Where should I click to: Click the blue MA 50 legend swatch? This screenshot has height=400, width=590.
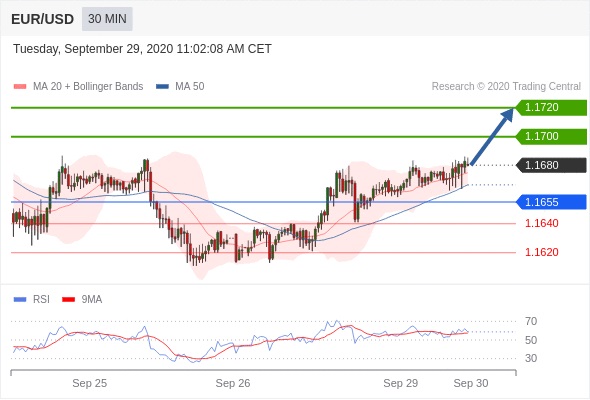[162, 87]
